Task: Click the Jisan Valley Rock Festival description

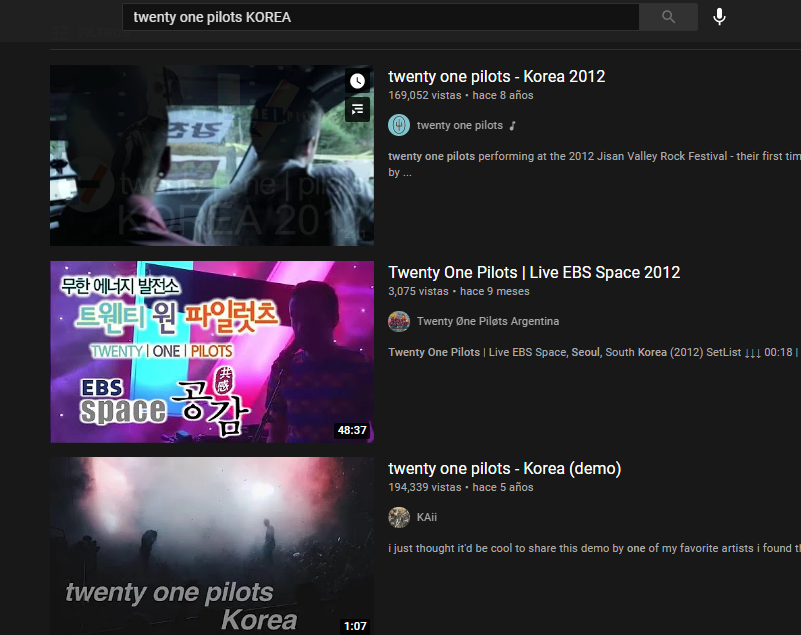Action: [x=595, y=164]
